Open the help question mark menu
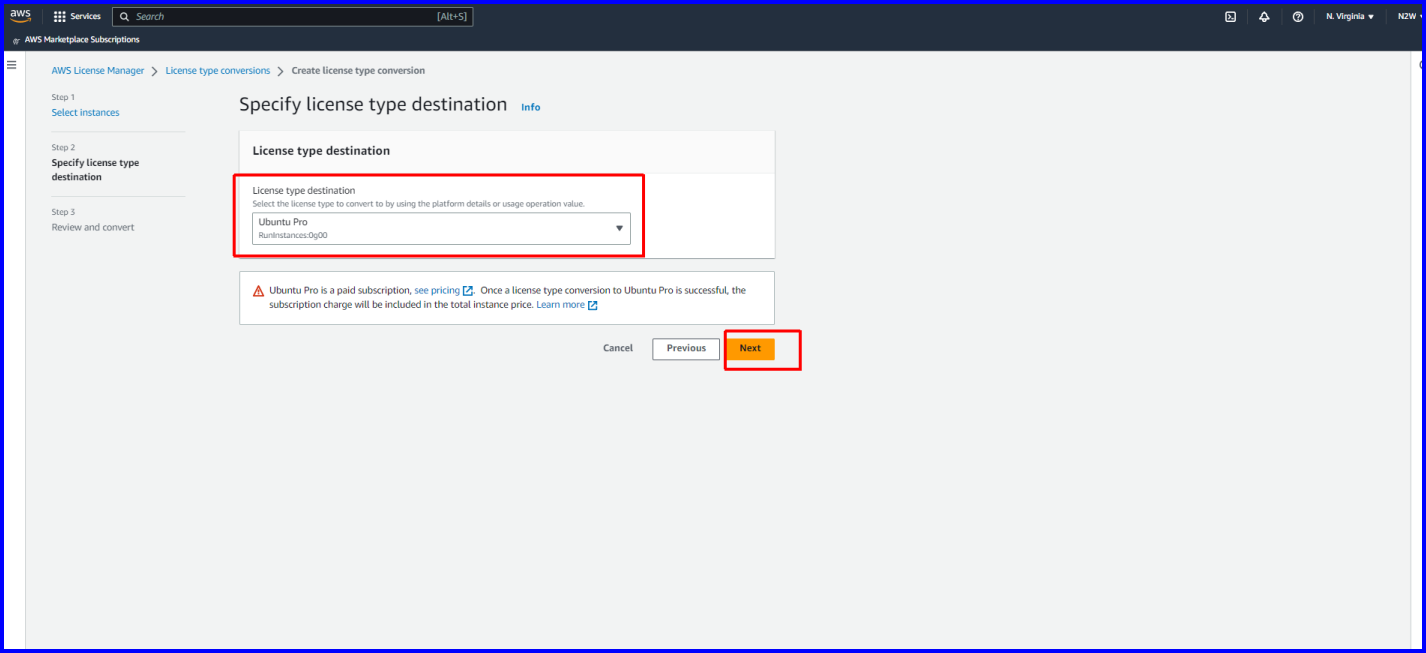The height and width of the screenshot is (653, 1426). tap(1298, 17)
